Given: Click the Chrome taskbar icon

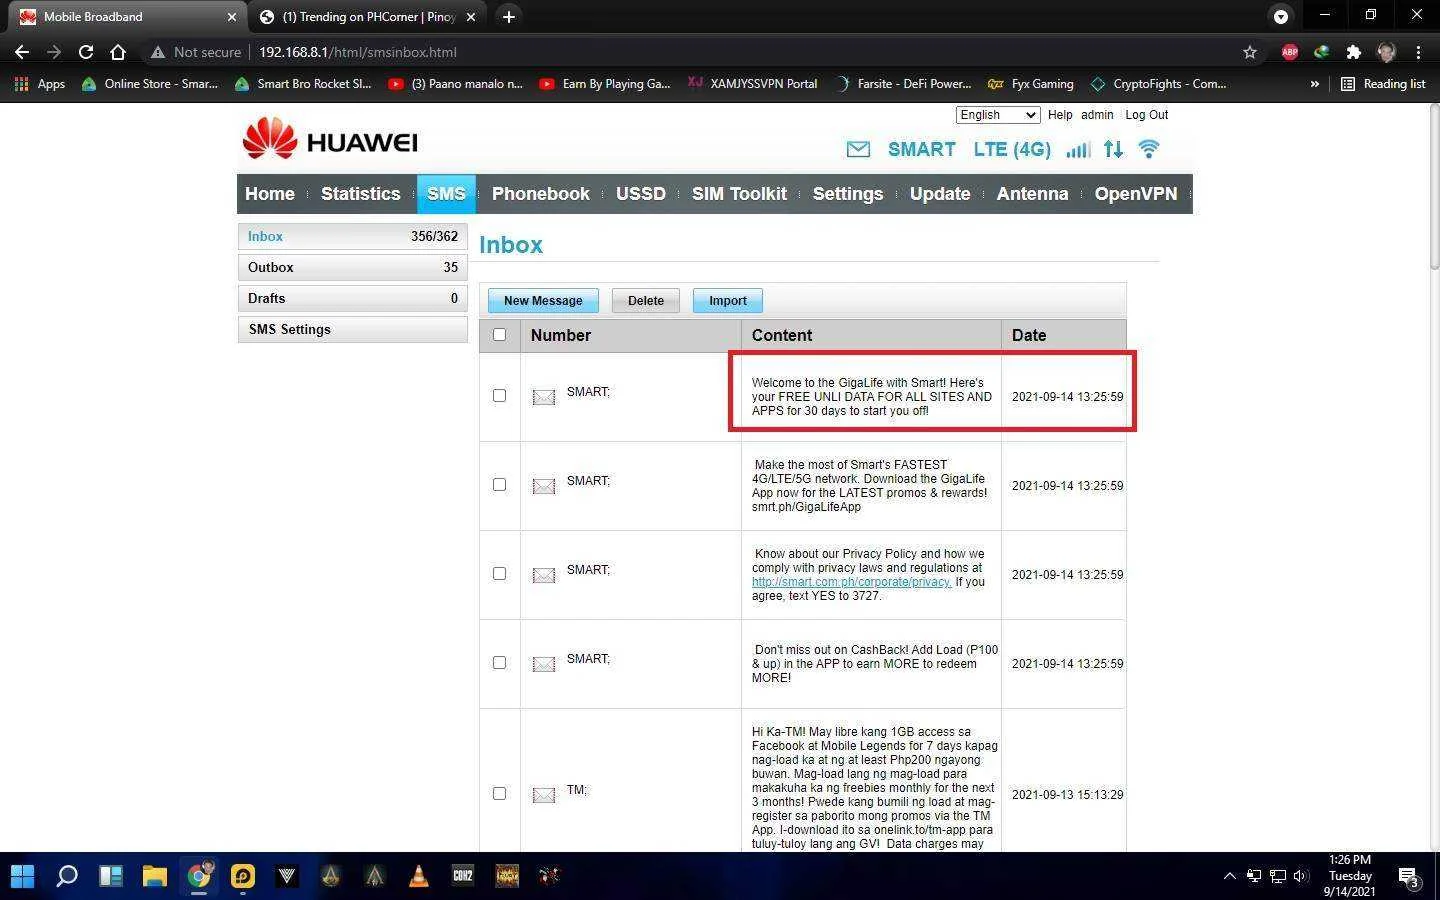Looking at the screenshot, I should click(x=198, y=876).
